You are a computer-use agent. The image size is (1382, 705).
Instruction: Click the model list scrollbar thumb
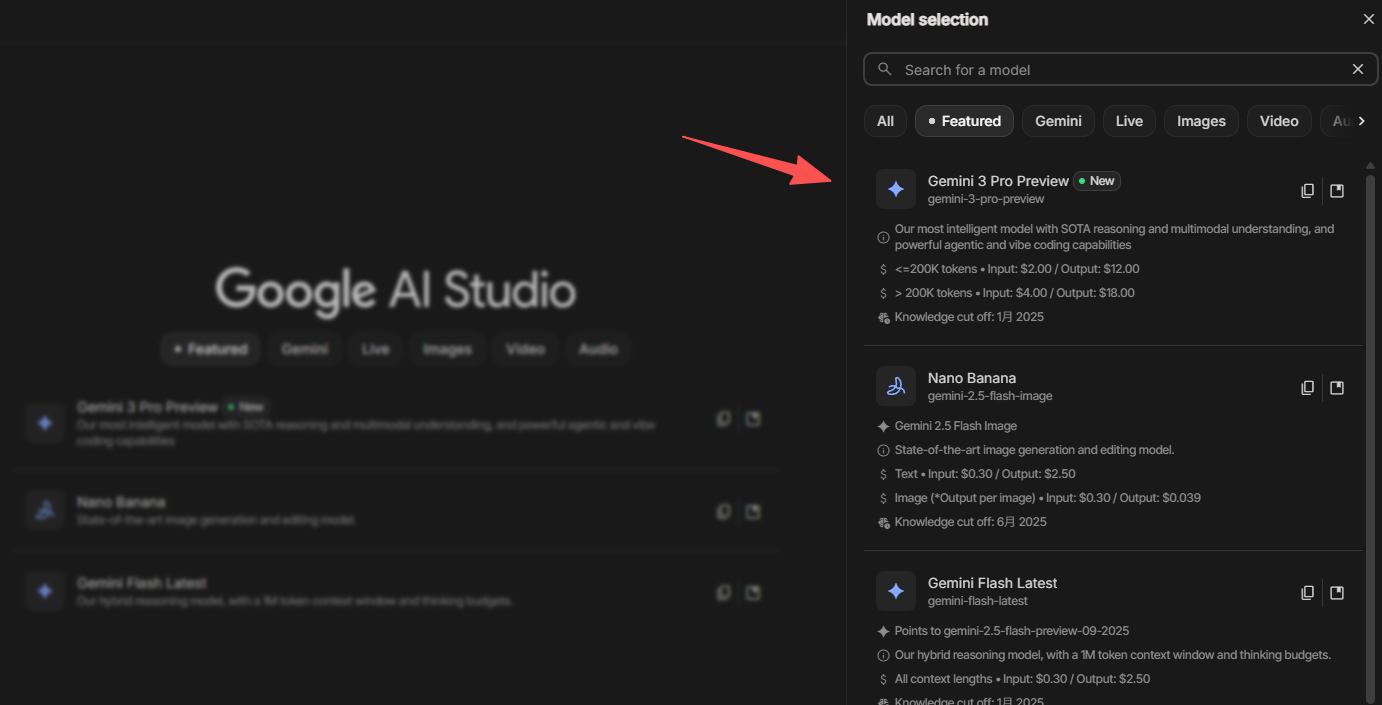tap(1370, 438)
